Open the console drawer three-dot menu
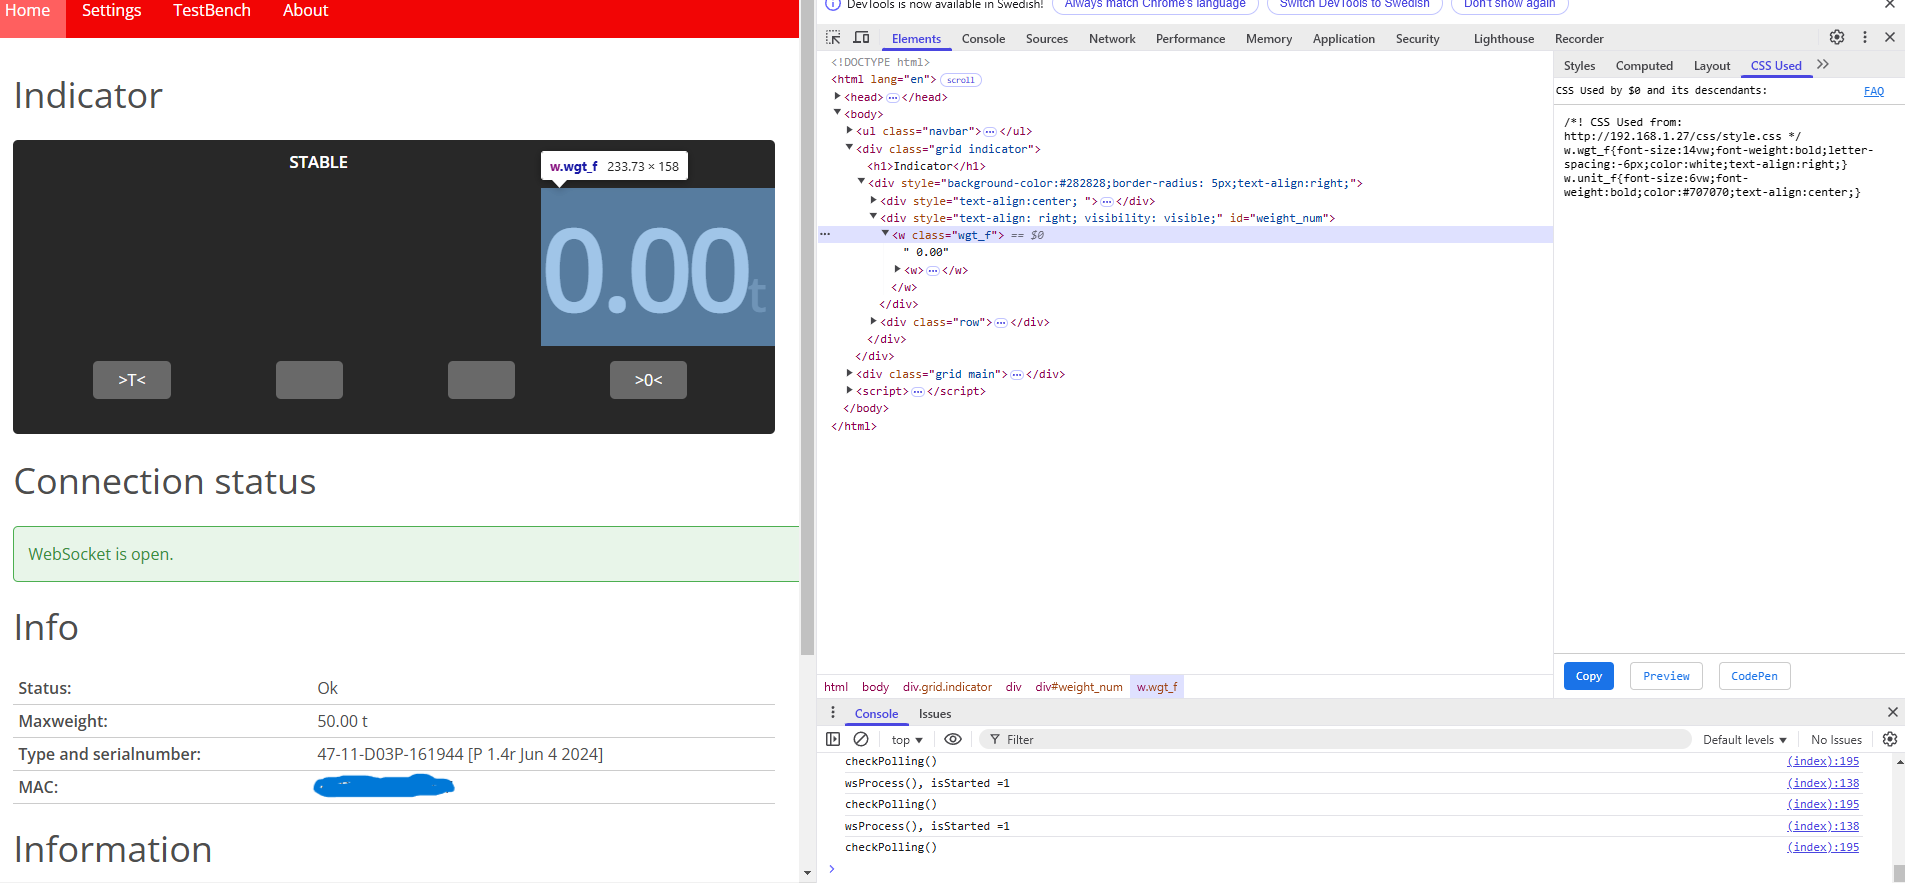The width and height of the screenshot is (1905, 883). [x=833, y=712]
